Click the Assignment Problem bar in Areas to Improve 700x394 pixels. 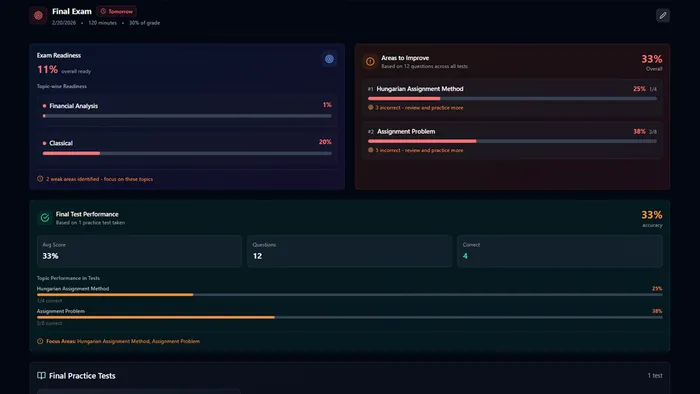512,141
